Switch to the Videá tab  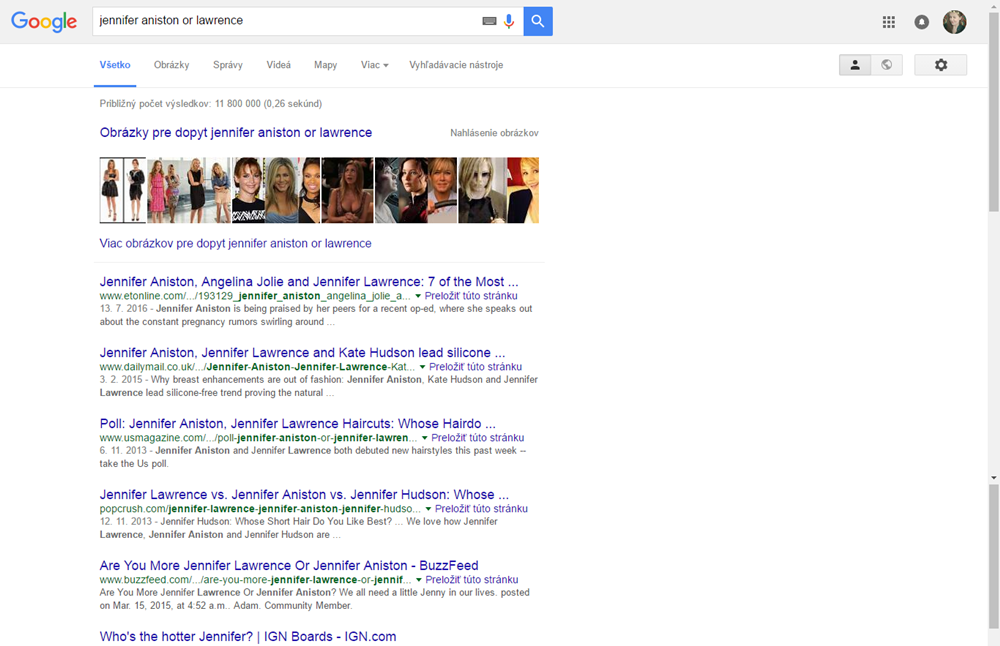pos(279,65)
